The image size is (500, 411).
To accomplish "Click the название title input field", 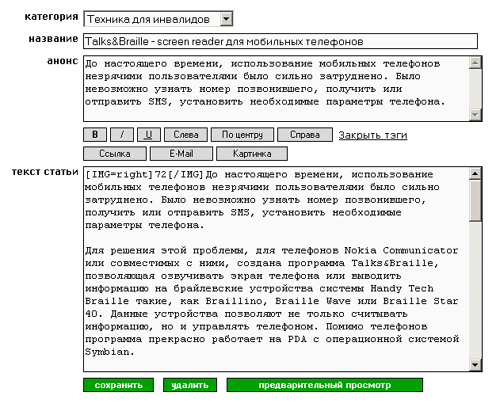I will point(280,41).
